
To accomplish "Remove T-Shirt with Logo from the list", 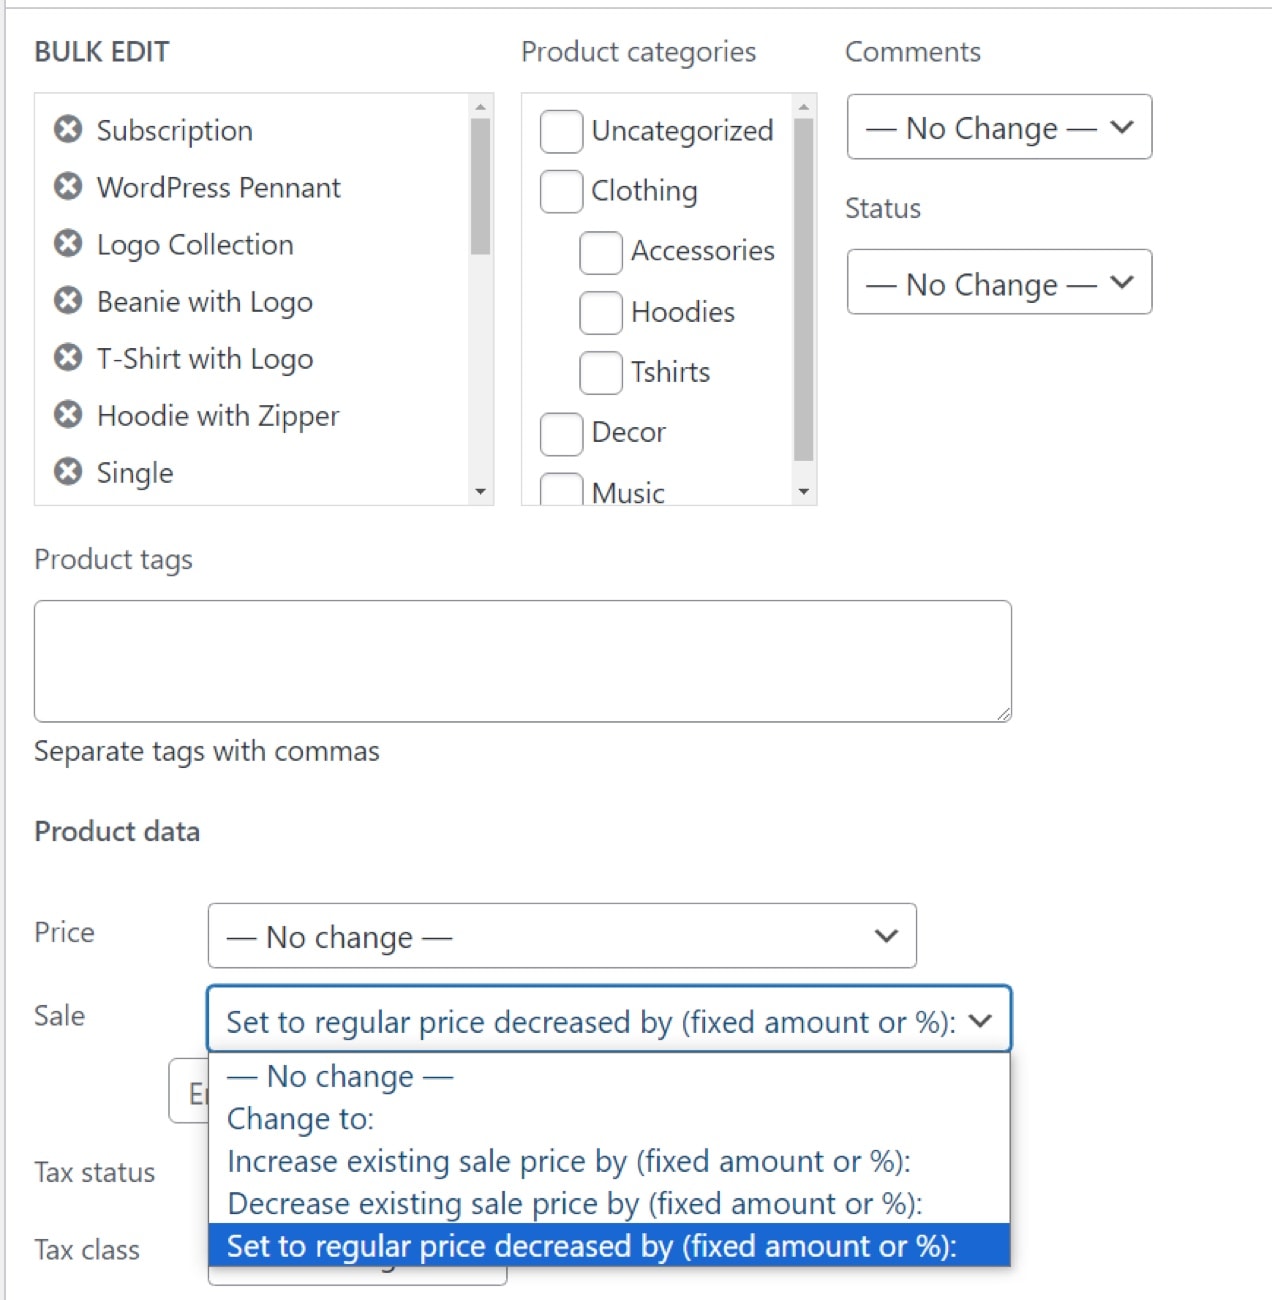I will pyautogui.click(x=67, y=358).
